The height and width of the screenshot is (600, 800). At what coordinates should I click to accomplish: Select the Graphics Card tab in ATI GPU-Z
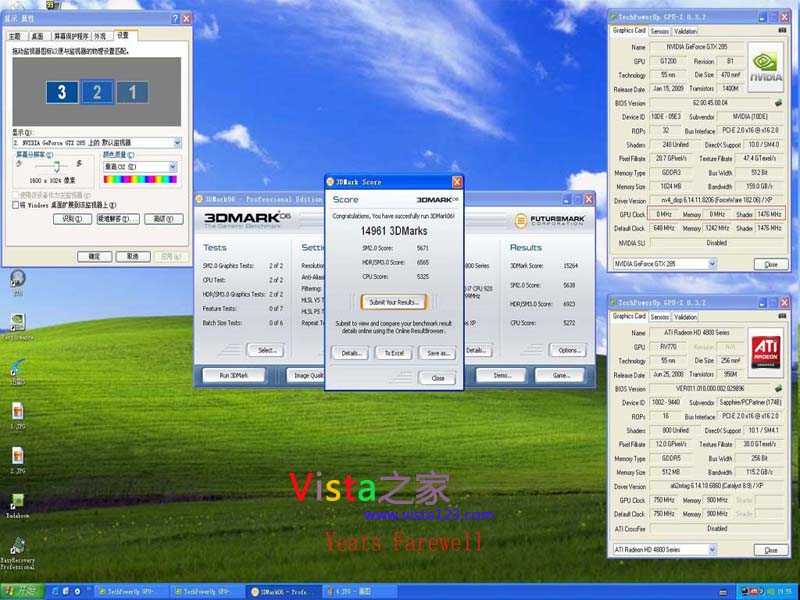coord(629,316)
